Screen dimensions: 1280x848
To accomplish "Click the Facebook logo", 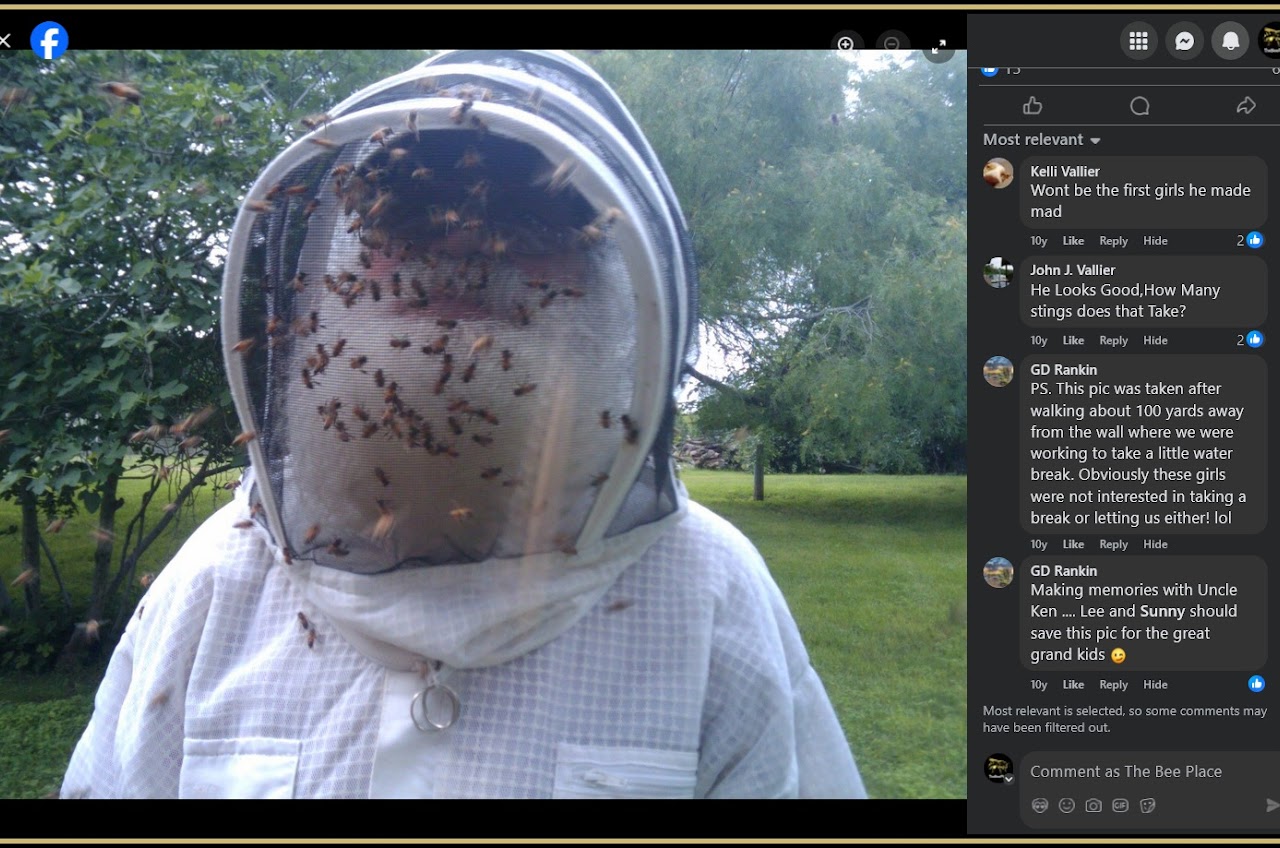I will pyautogui.click(x=49, y=41).
